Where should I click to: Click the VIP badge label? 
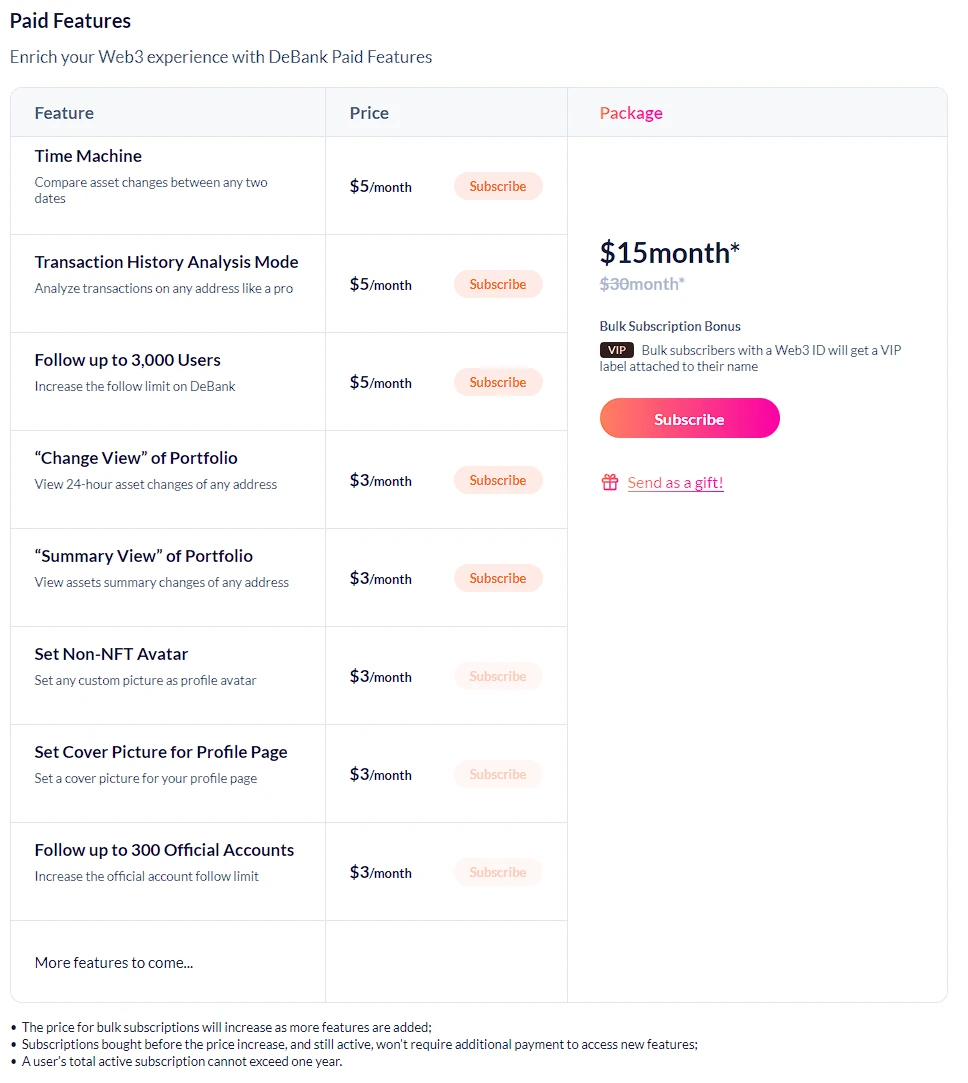pos(616,350)
